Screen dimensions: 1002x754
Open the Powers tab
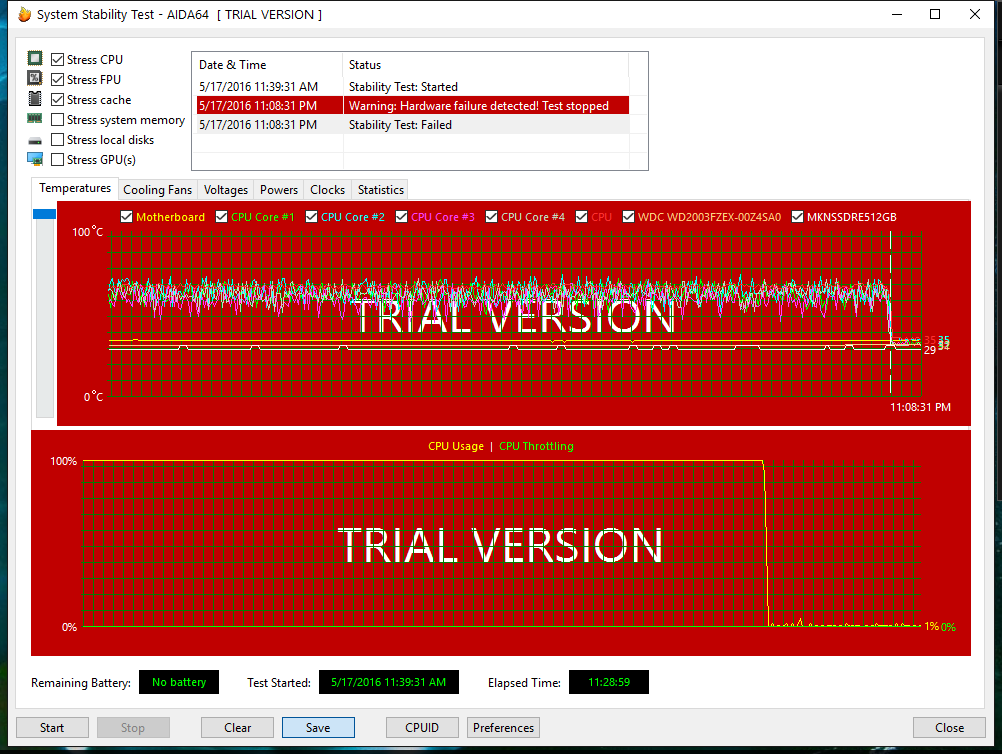279,190
